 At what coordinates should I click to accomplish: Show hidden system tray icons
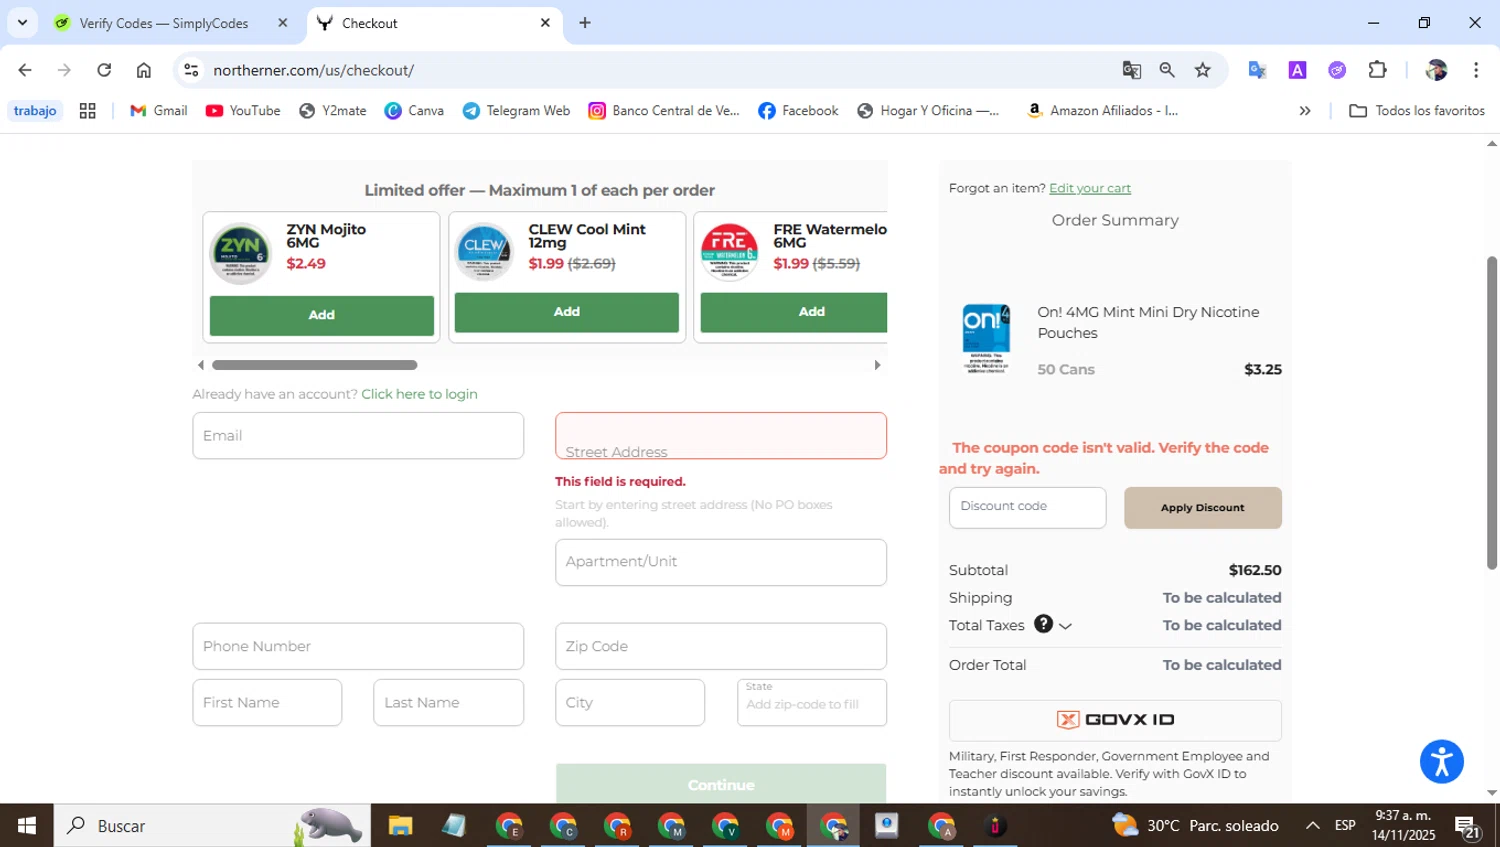[1312, 826]
